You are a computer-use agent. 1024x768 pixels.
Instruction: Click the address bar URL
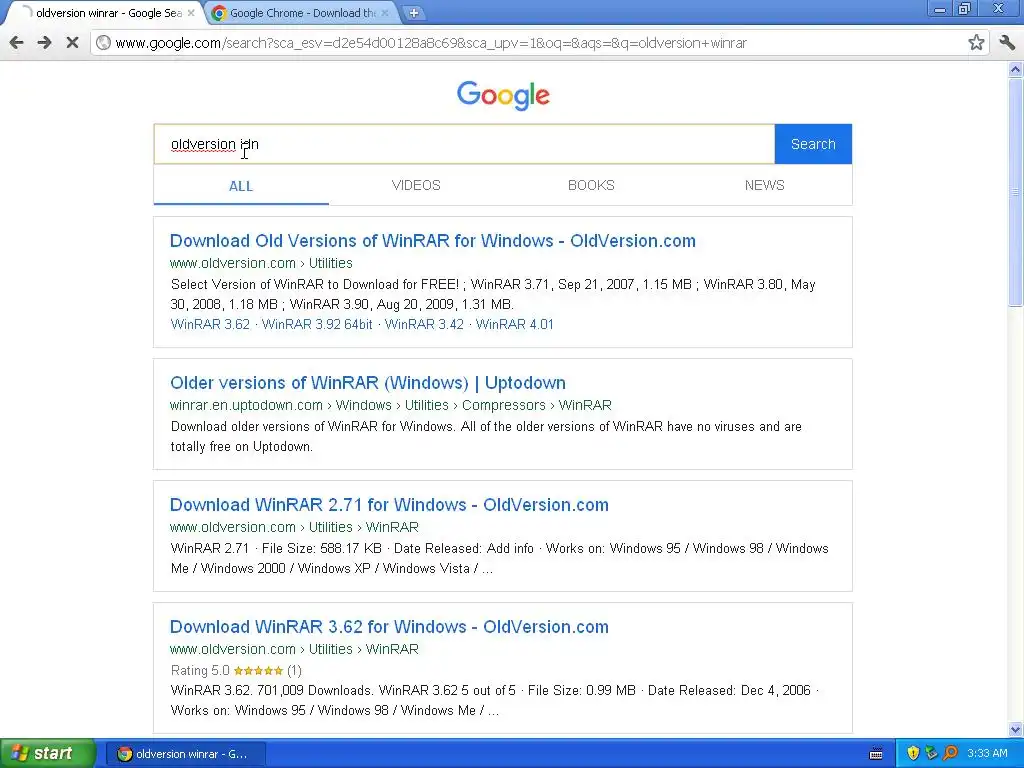click(430, 43)
